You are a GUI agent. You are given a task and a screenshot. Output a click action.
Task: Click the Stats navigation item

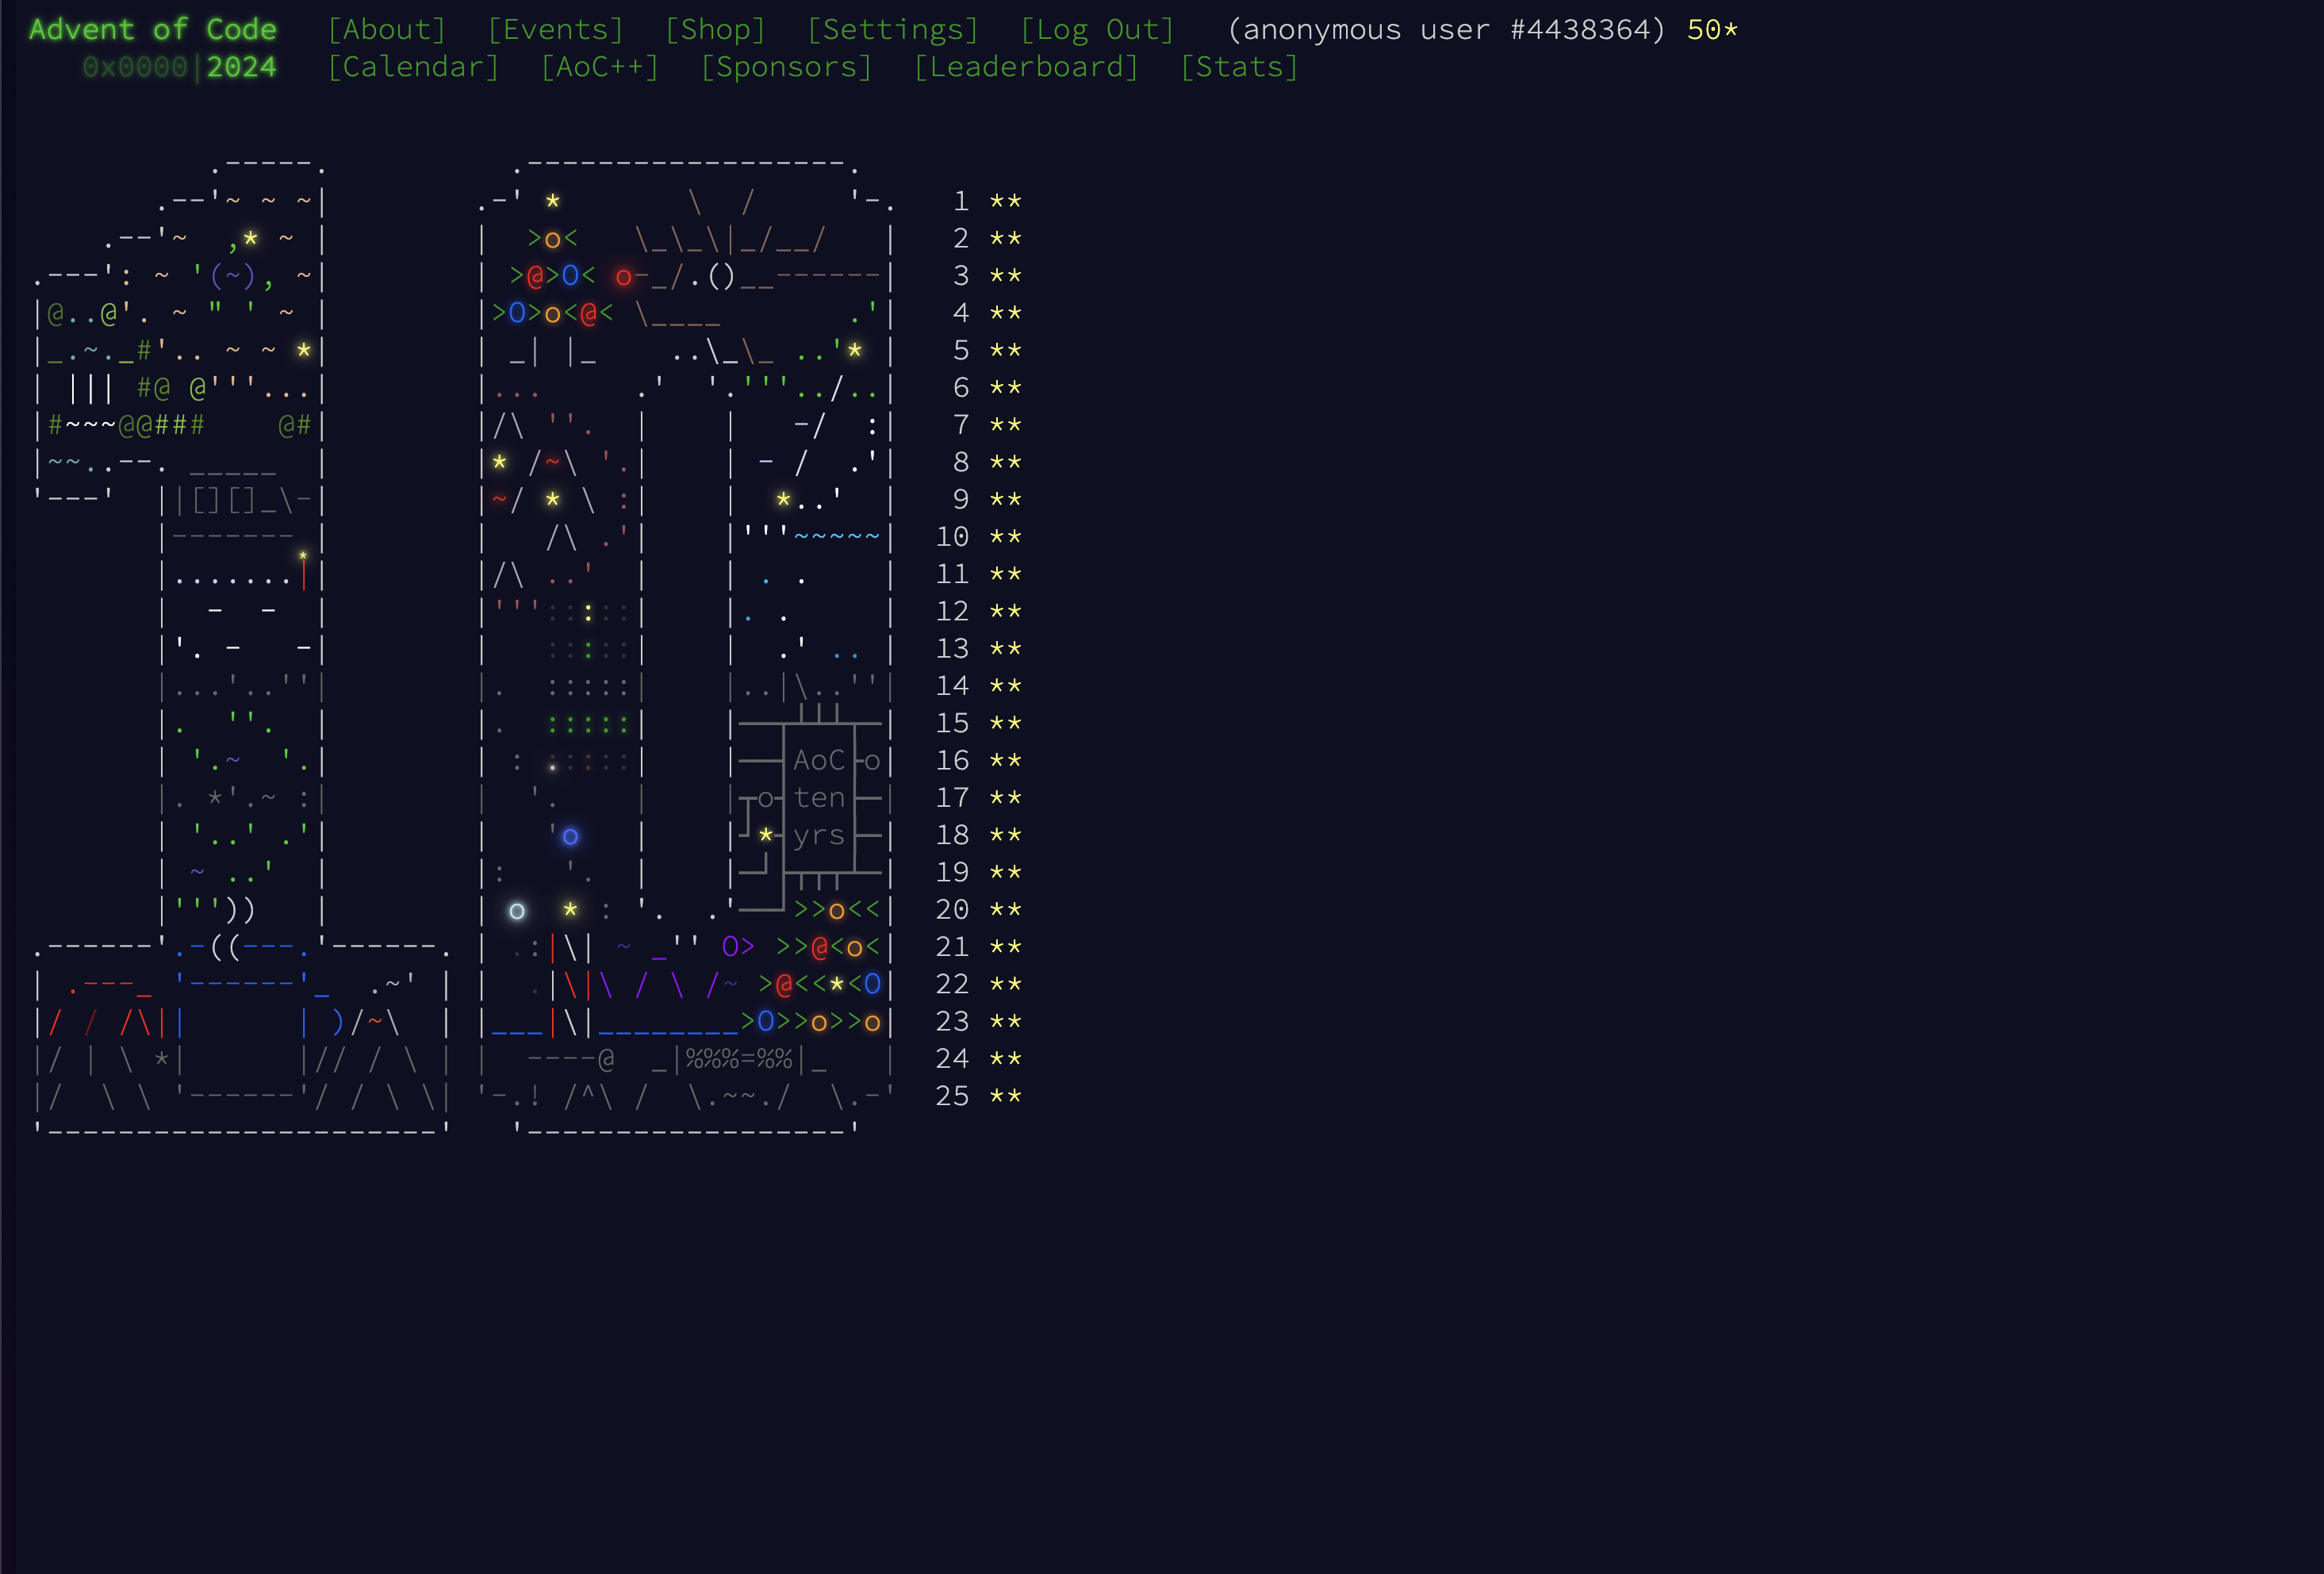[1241, 67]
